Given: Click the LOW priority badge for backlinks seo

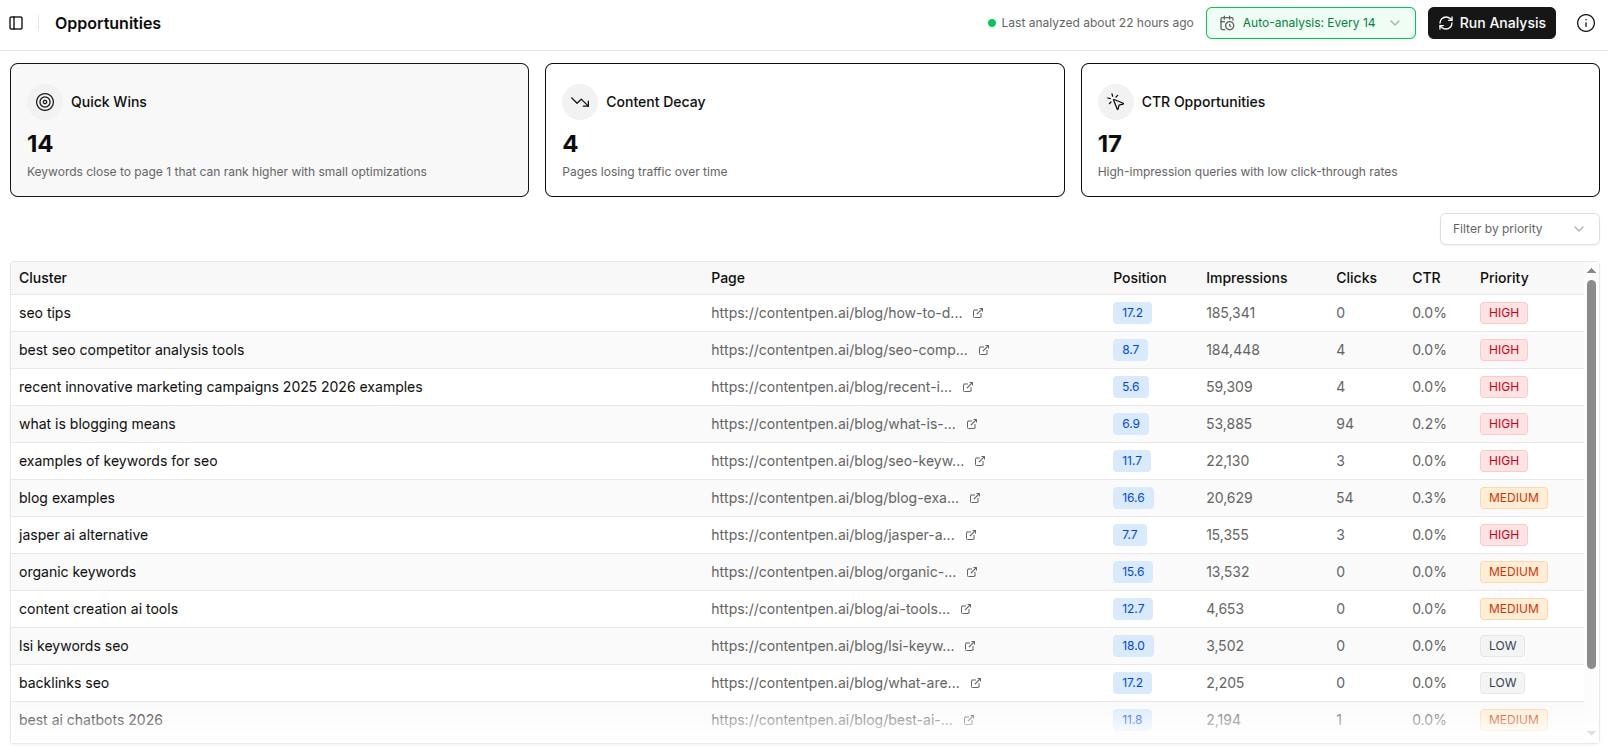Looking at the screenshot, I should pos(1502,683).
